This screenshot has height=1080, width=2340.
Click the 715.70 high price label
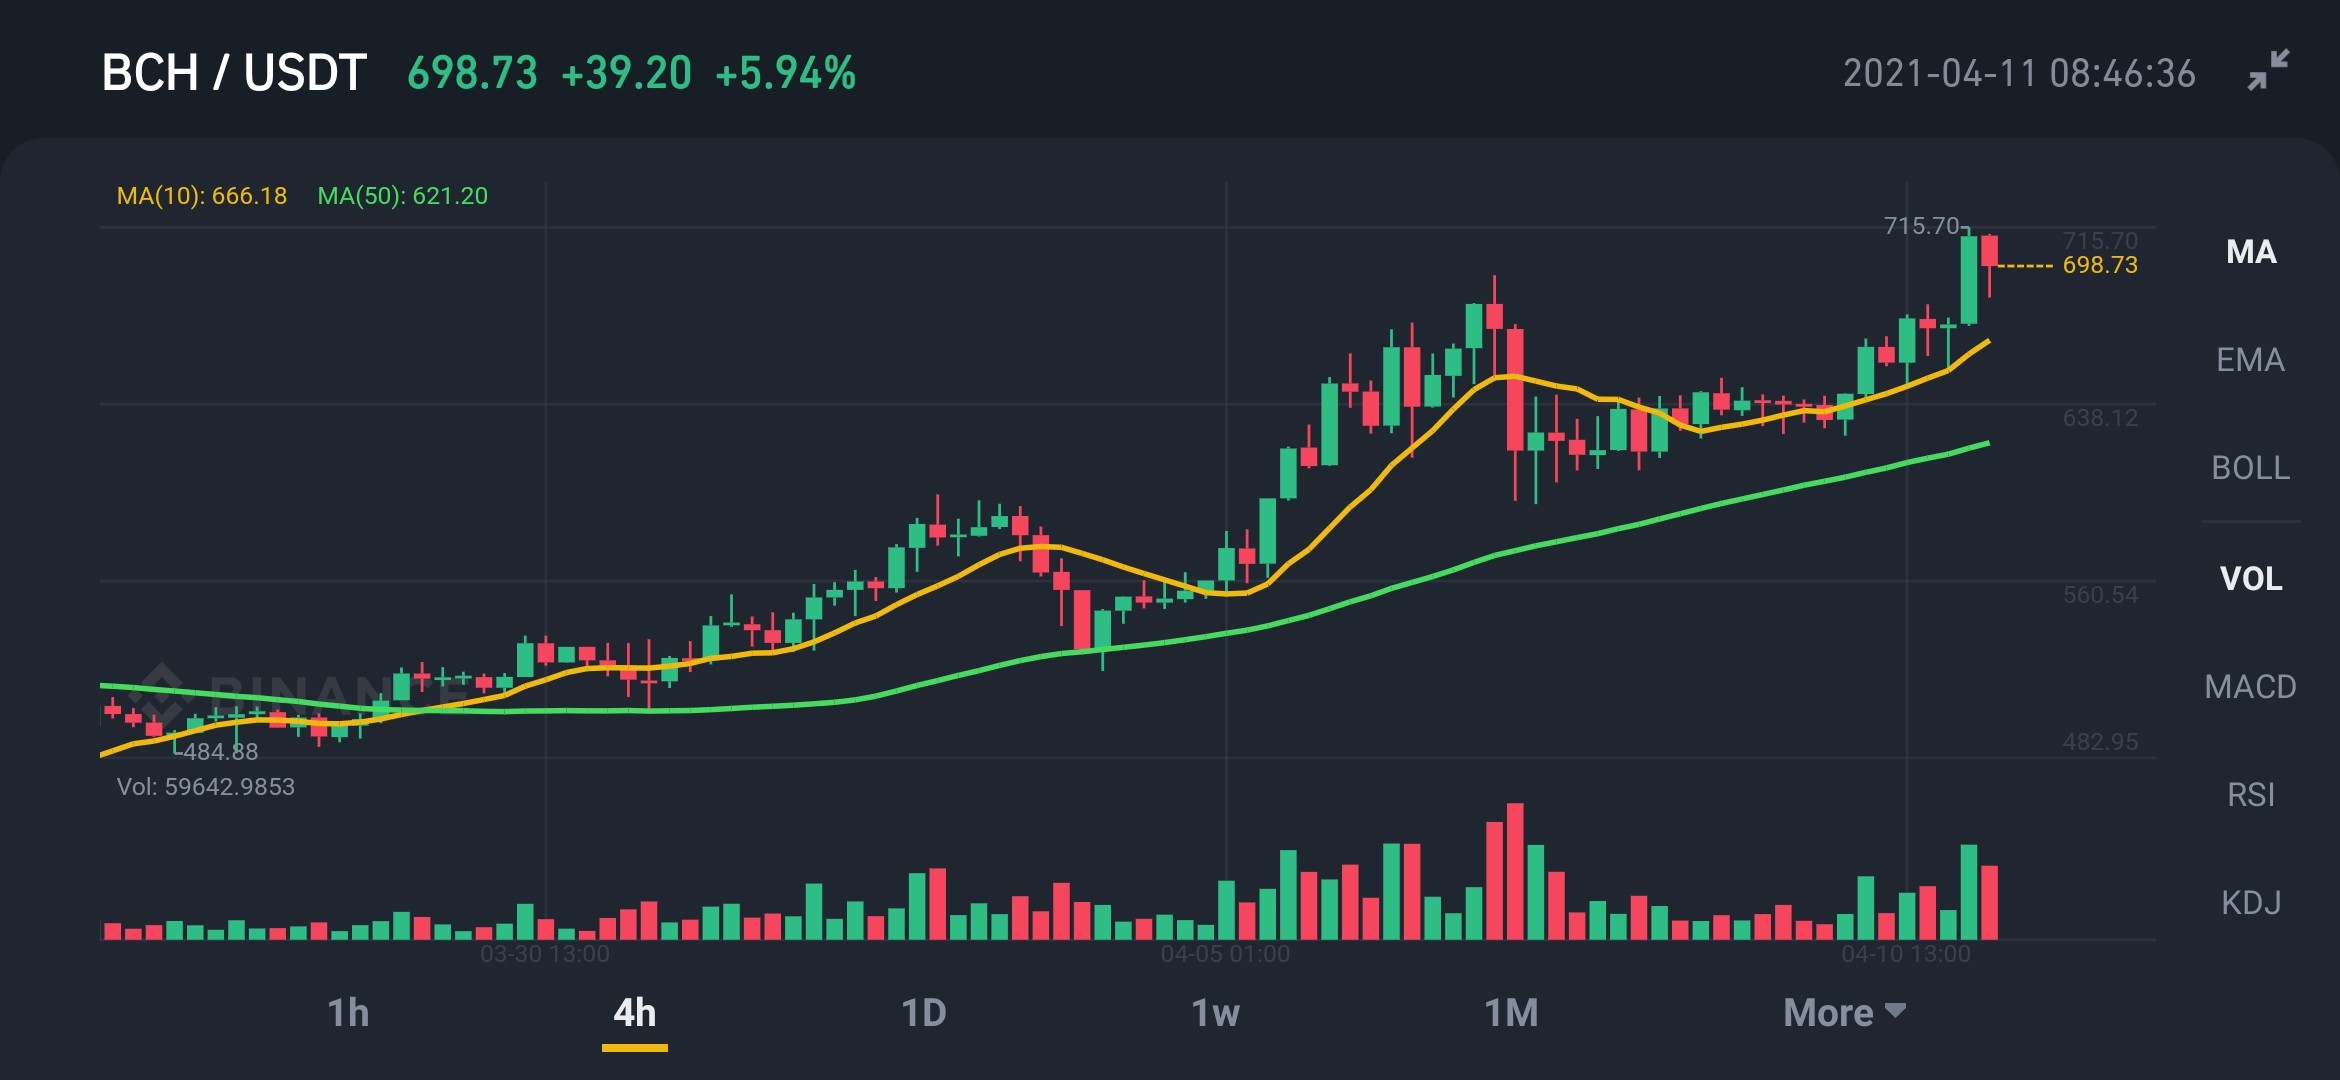1921,226
